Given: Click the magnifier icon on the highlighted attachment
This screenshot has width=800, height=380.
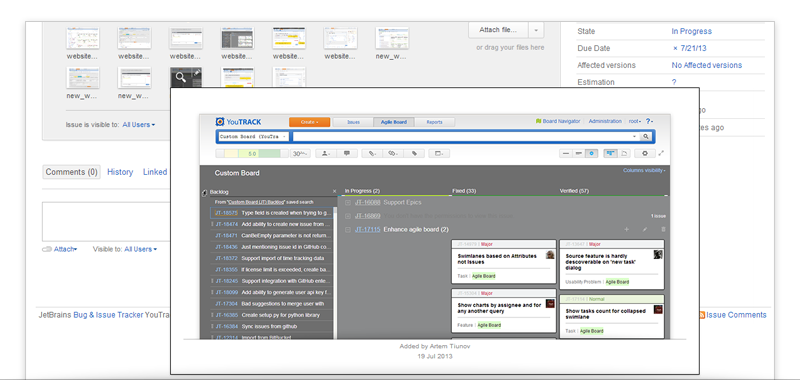Looking at the screenshot, I should (x=181, y=78).
